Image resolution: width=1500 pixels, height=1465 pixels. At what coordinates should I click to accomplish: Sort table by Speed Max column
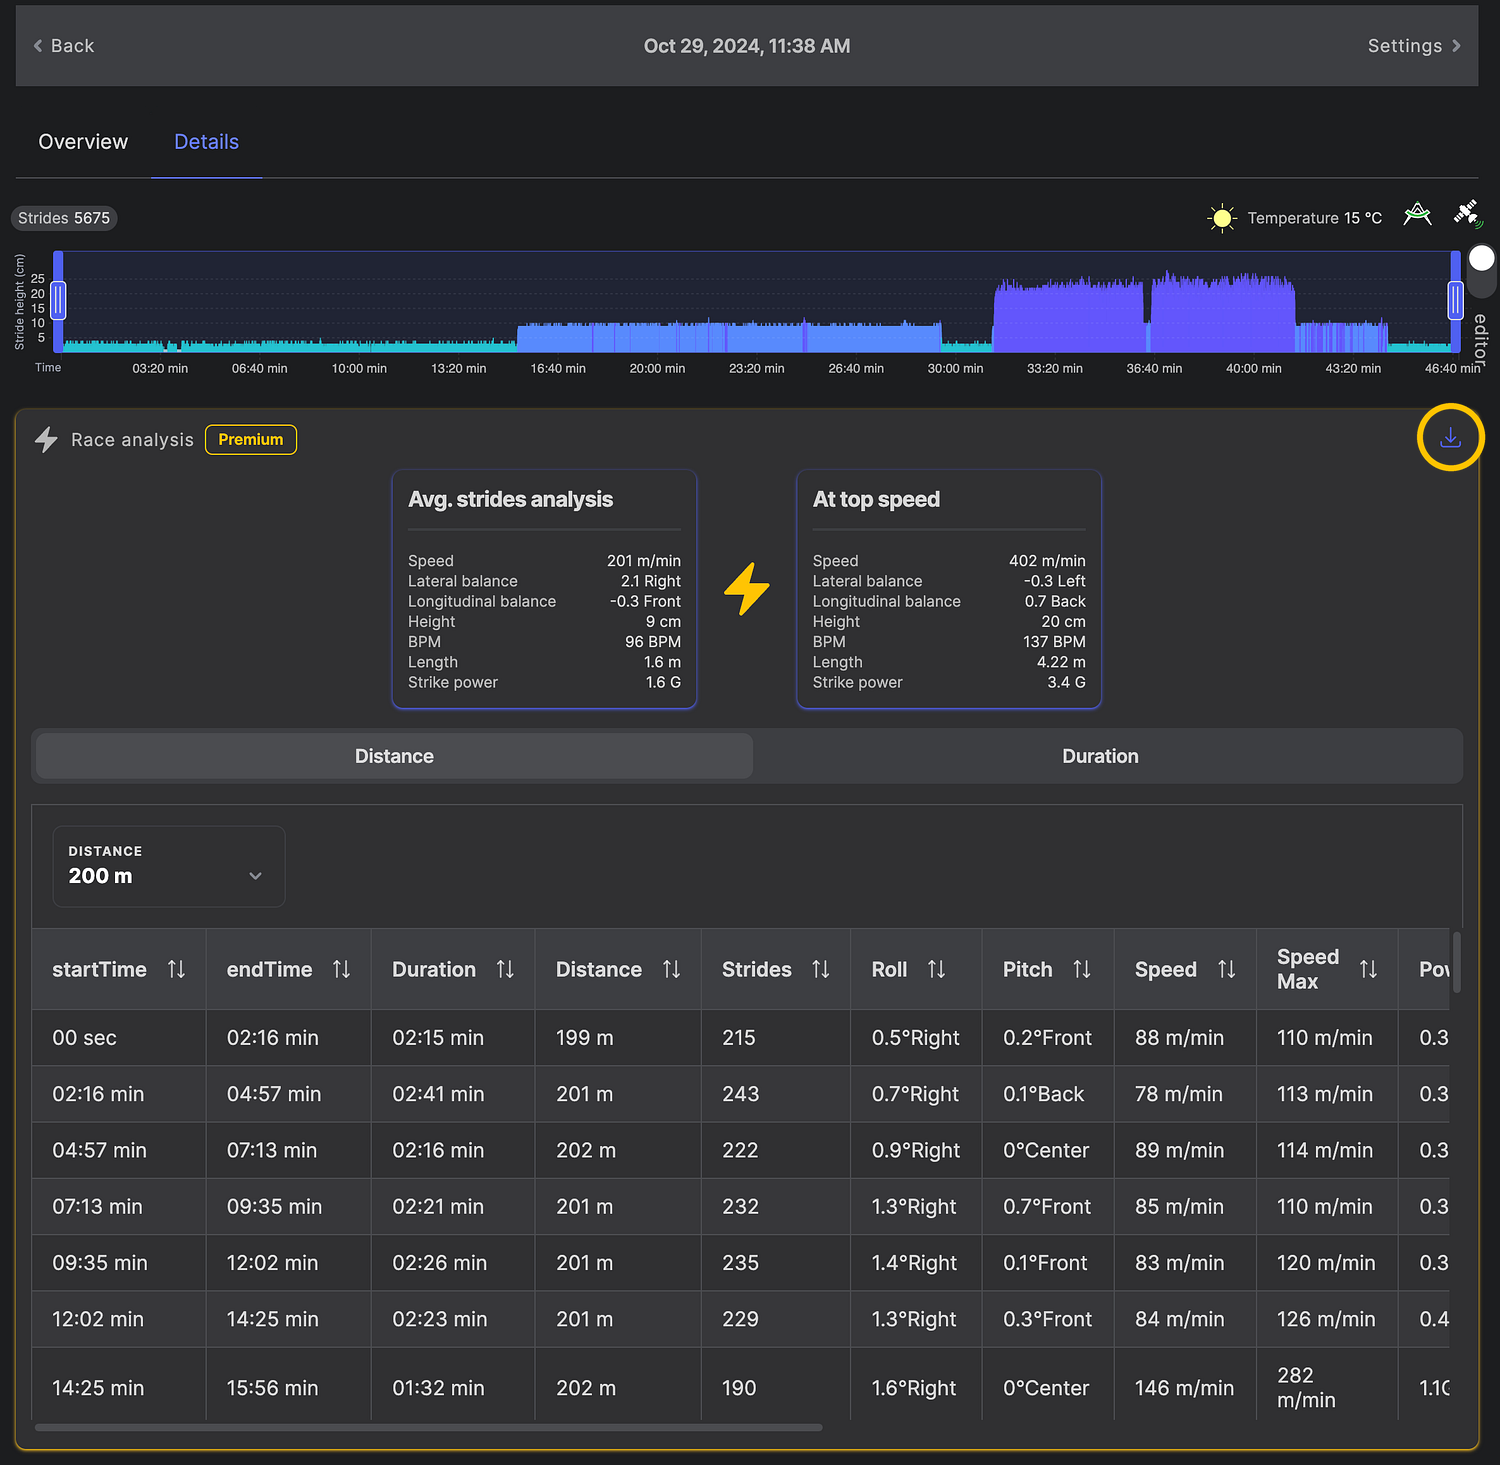coord(1368,969)
